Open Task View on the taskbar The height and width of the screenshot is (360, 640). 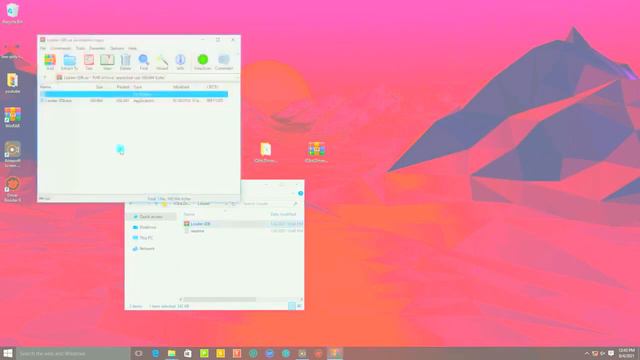pos(138,353)
